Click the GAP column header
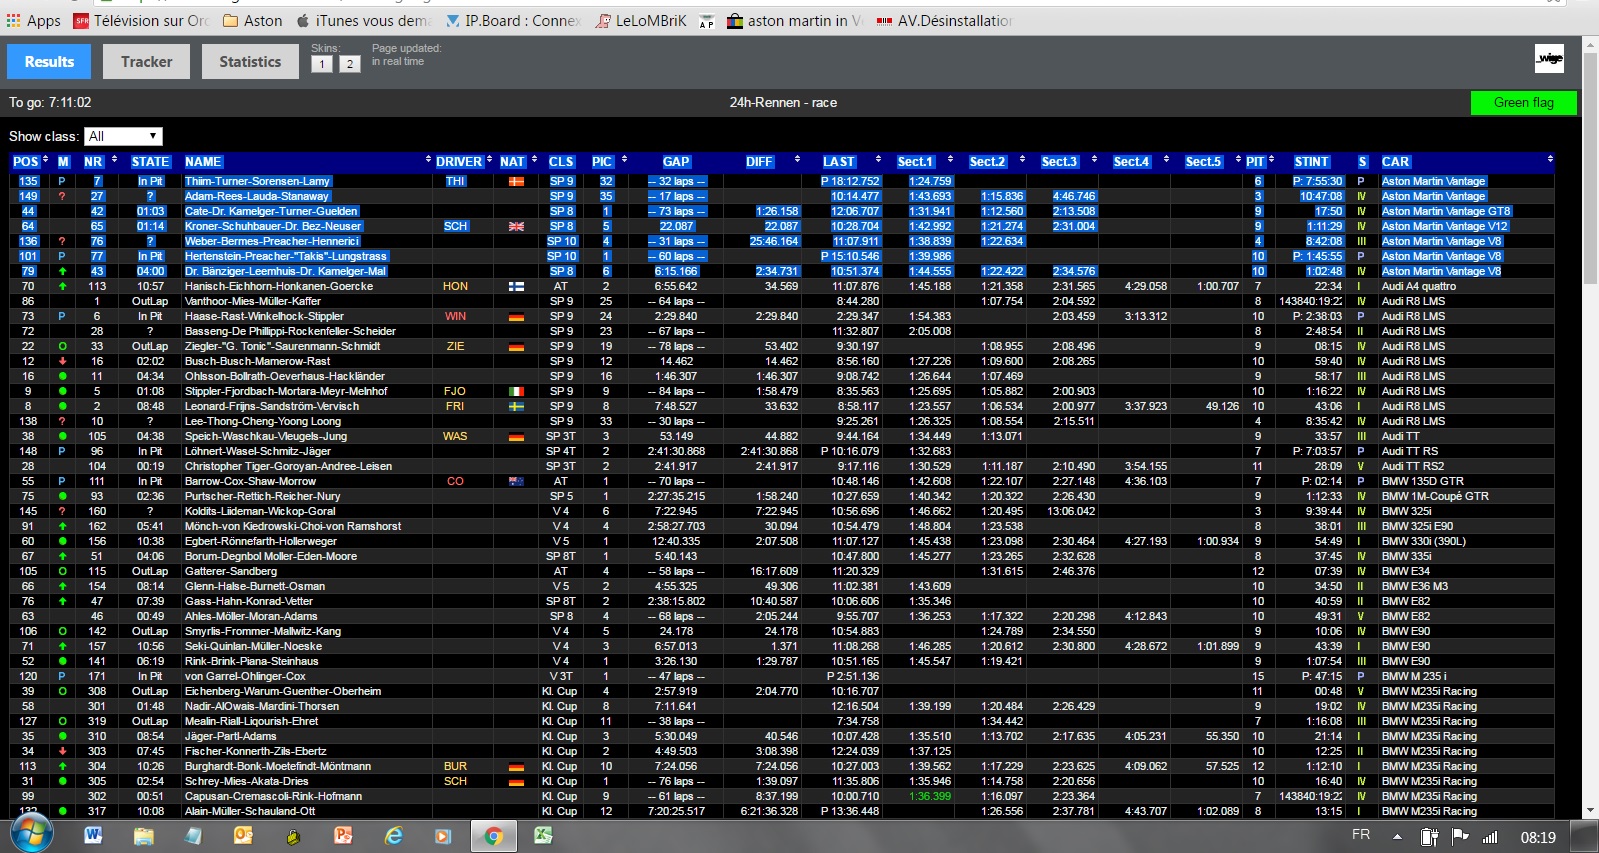This screenshot has width=1599, height=853. coord(676,161)
